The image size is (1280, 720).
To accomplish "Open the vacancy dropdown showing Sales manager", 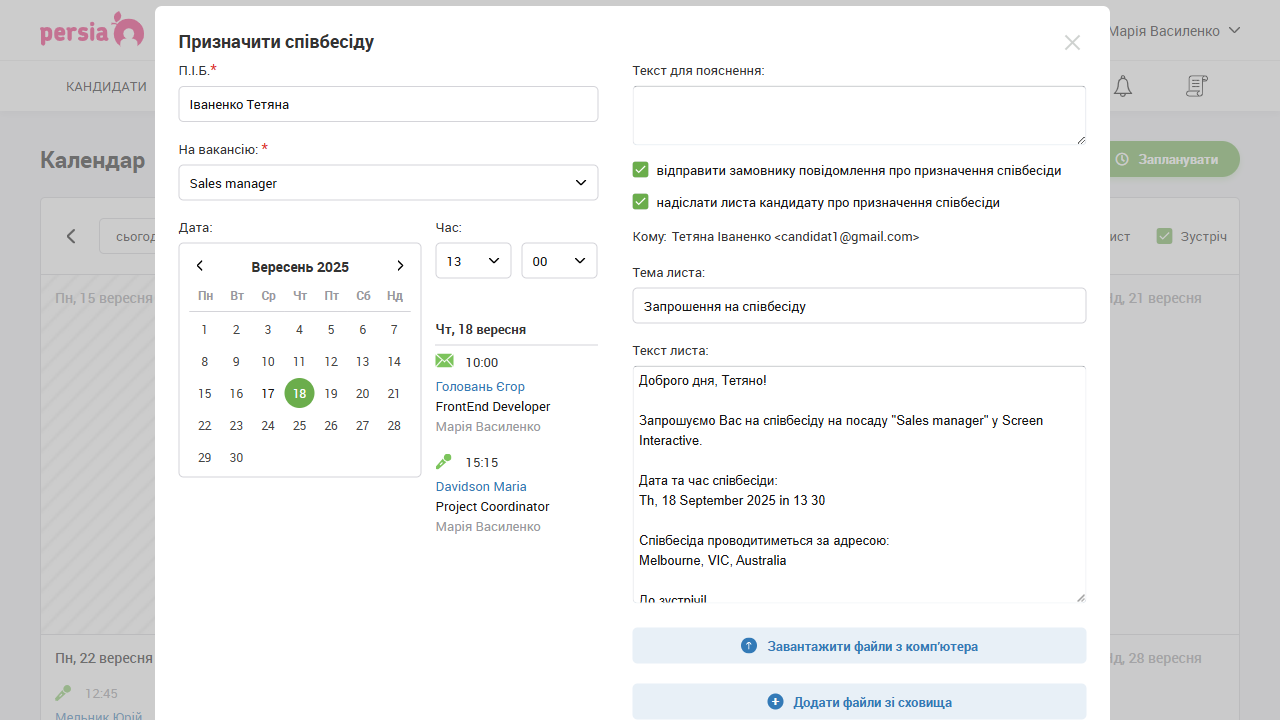I will [x=388, y=183].
